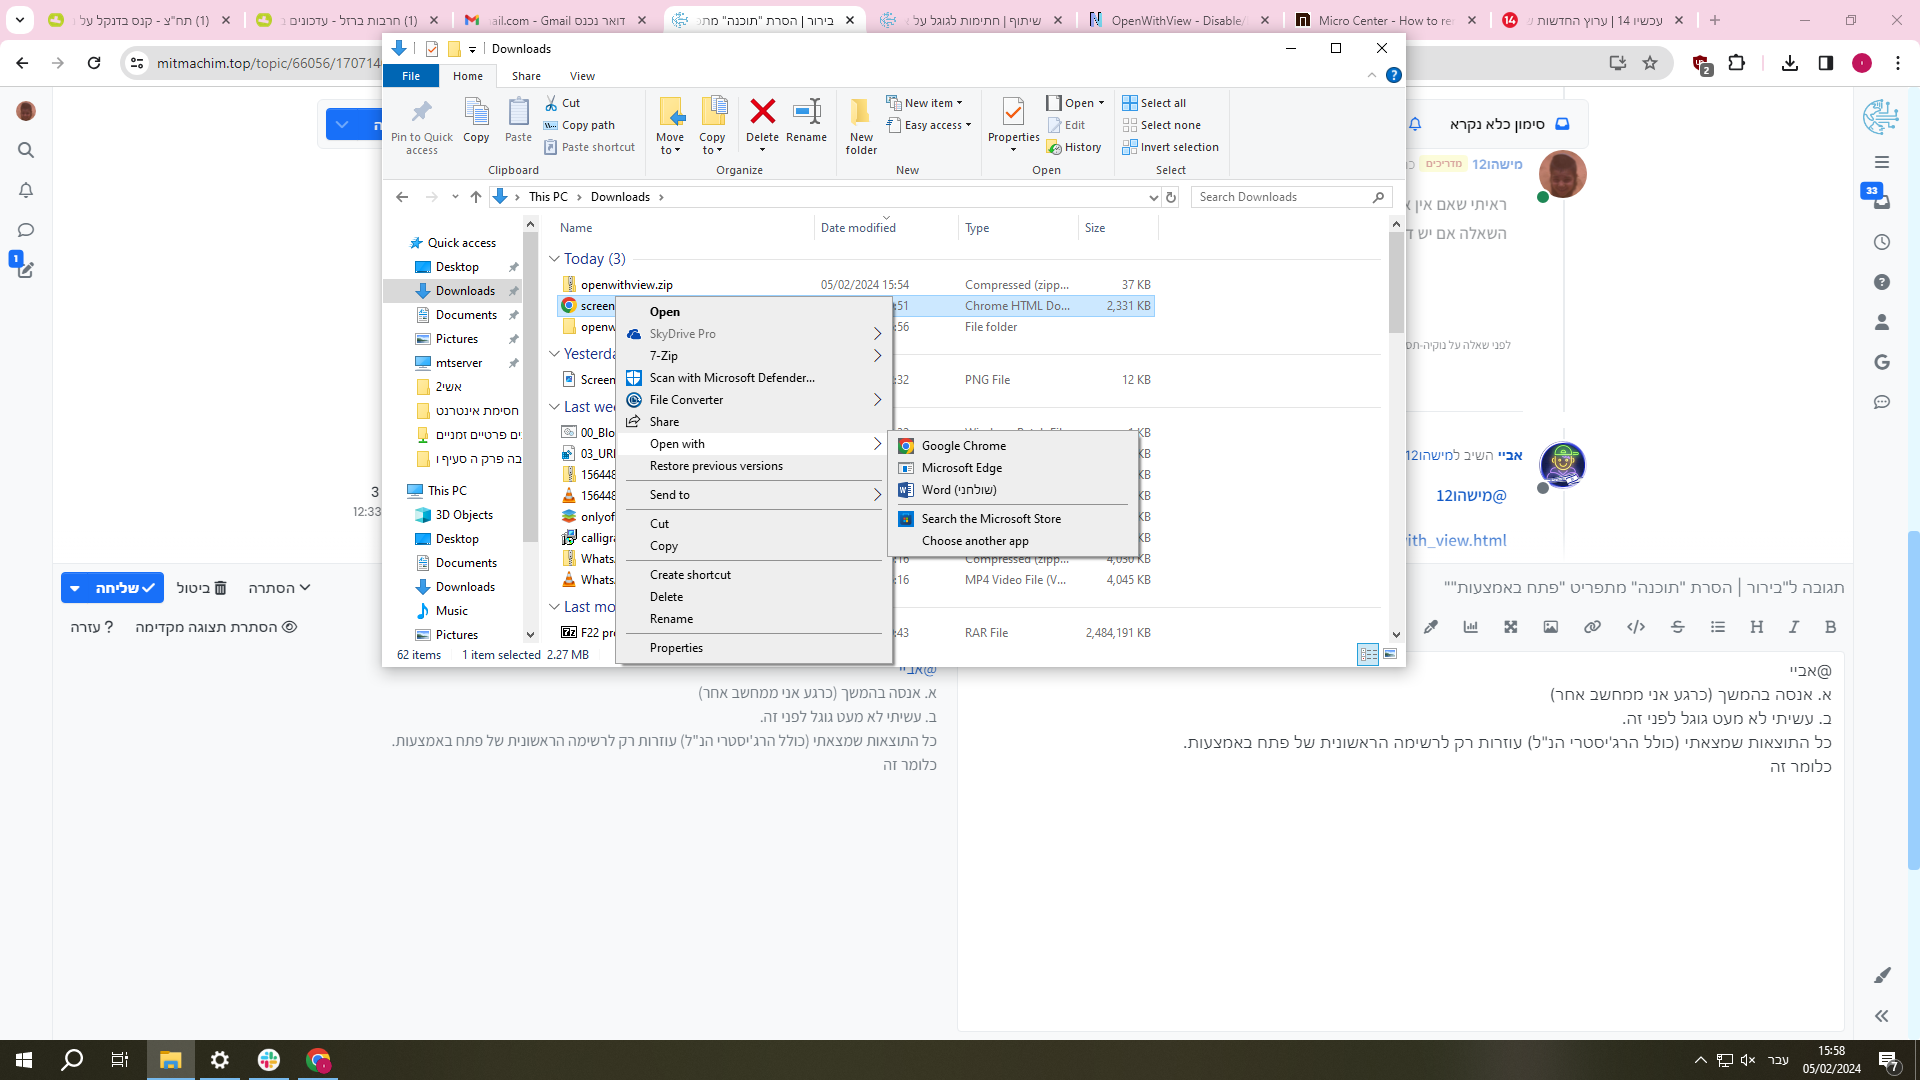
Task: Click Search the Microsoft Store
Action: [1012, 519]
